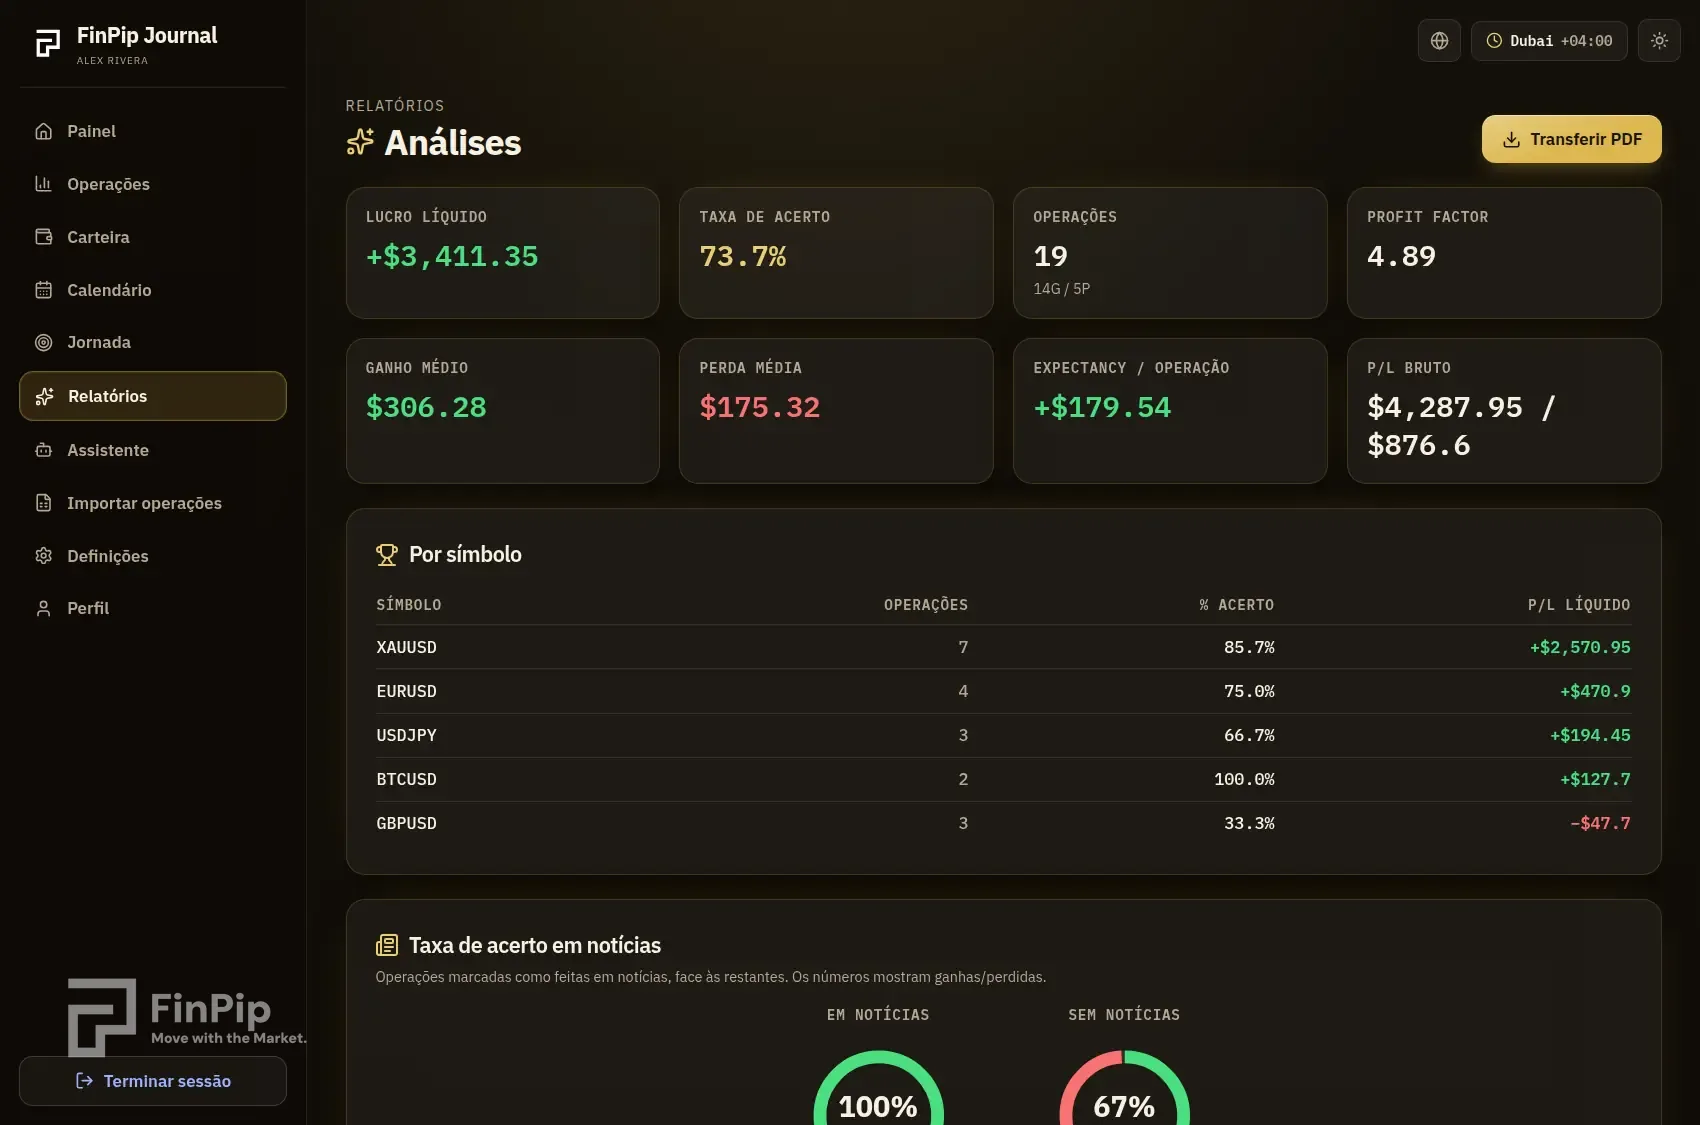This screenshot has height=1125, width=1700.
Task: Select the GBPUSD row symbol
Action: pyautogui.click(x=406, y=823)
